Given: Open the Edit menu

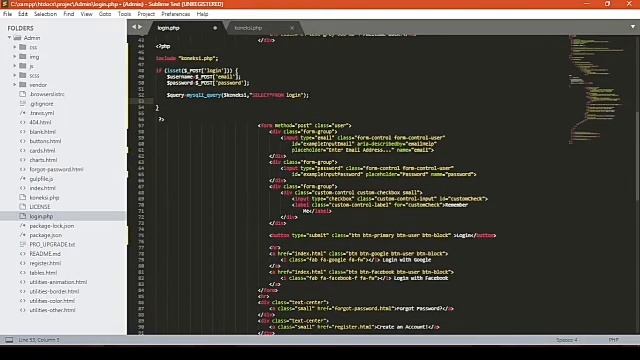Looking at the screenshot, I should (x=23, y=14).
